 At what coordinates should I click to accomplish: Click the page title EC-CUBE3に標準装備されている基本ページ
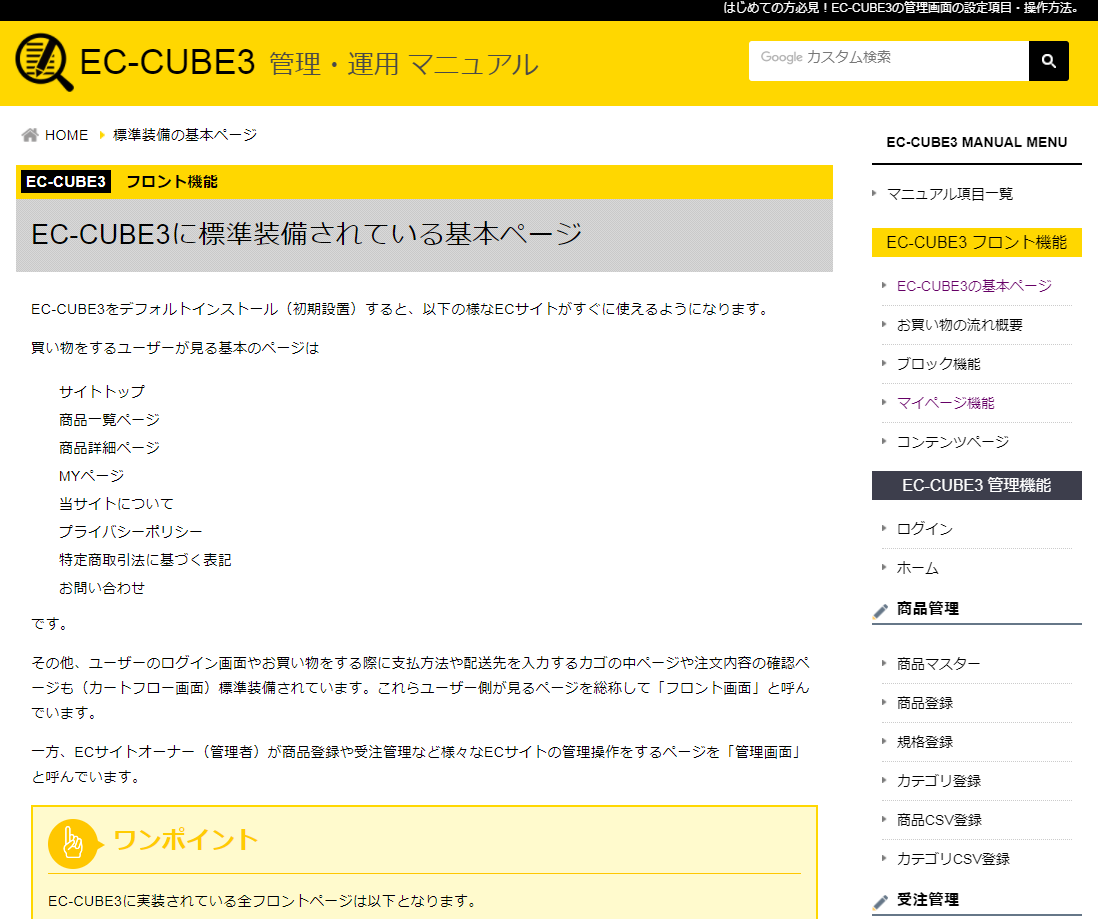click(x=307, y=234)
